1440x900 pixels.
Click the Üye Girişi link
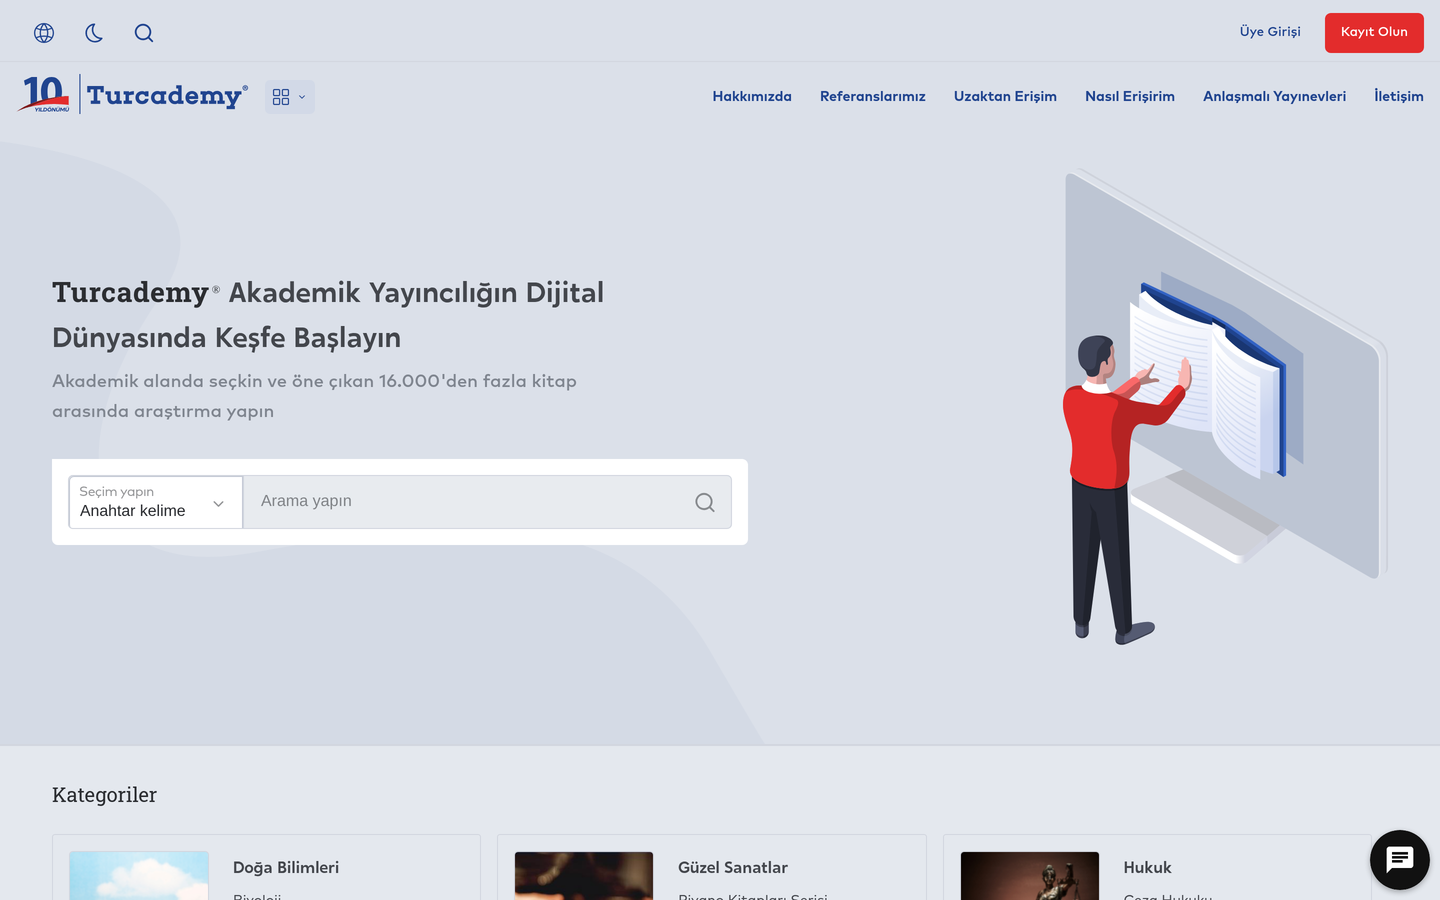(1270, 32)
